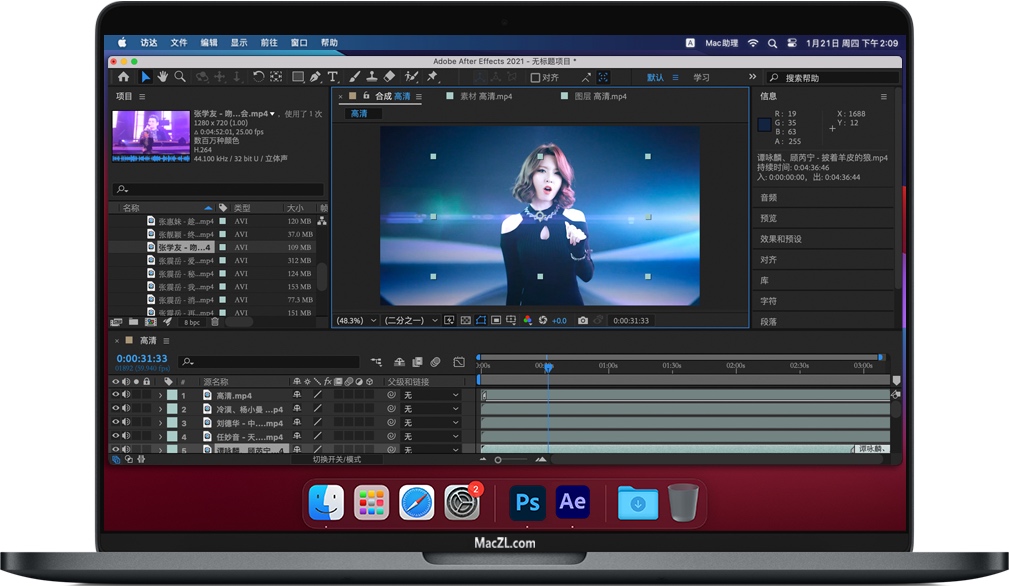
Task: Click the timeline zoom slider handle
Action: pyautogui.click(x=497, y=459)
